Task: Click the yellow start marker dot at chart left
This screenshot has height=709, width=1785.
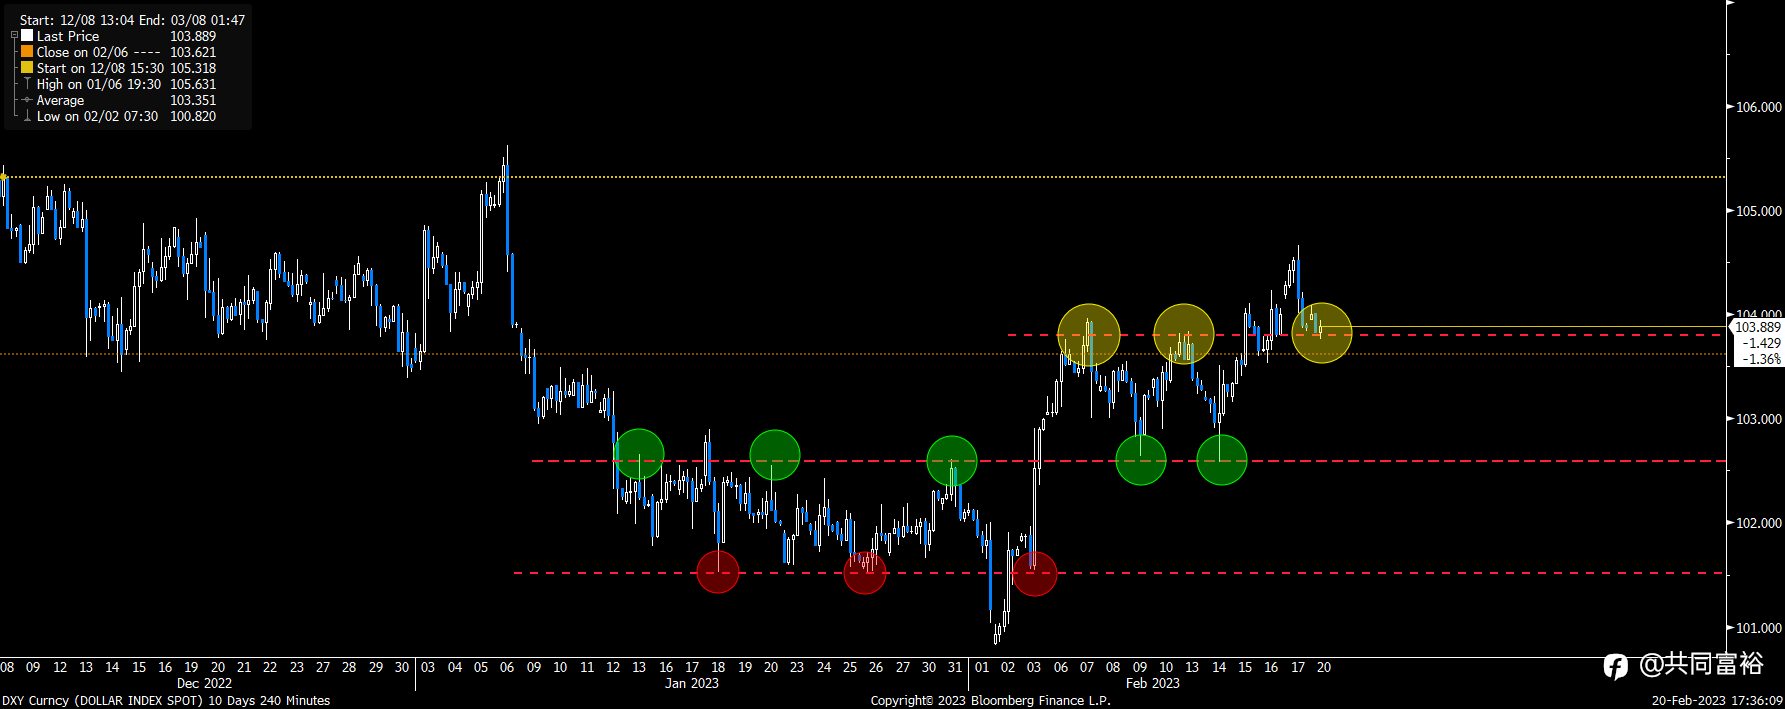Action: pyautogui.click(x=3, y=177)
